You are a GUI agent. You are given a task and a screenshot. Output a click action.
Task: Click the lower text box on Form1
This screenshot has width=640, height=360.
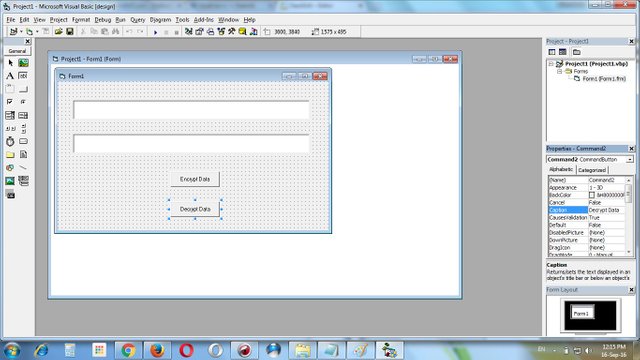191,143
